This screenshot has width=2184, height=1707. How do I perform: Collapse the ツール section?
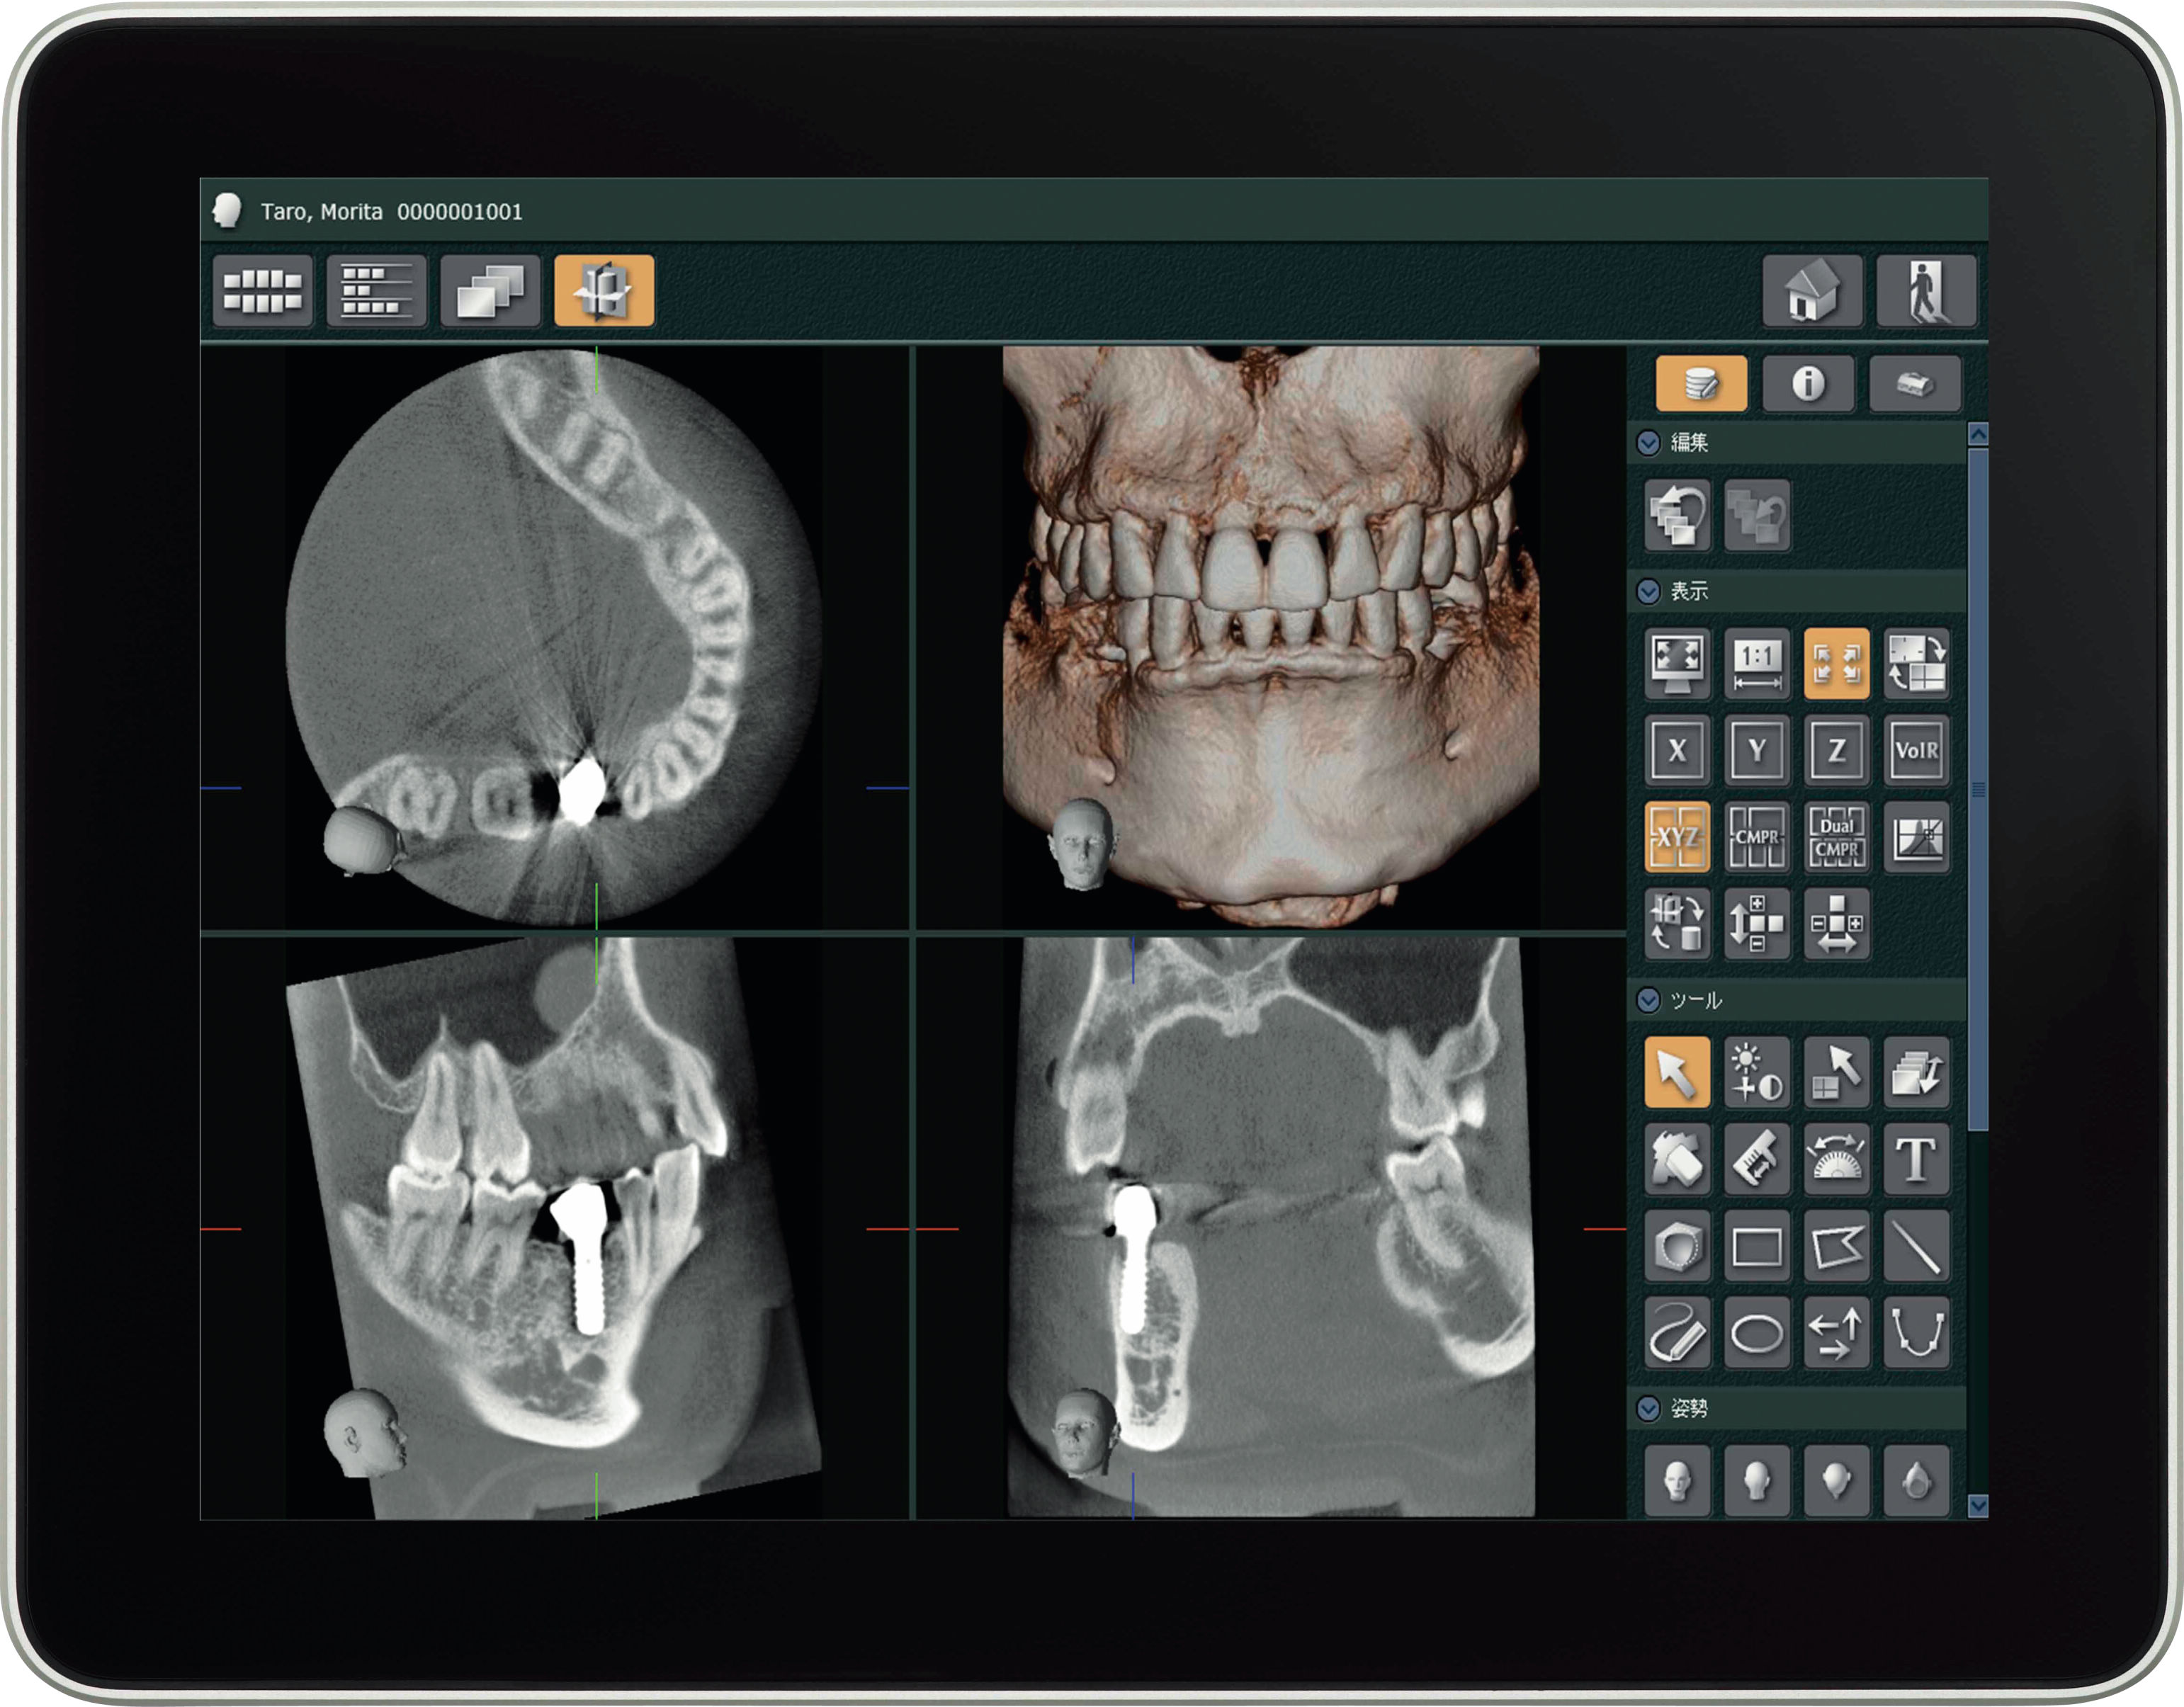(1649, 1000)
